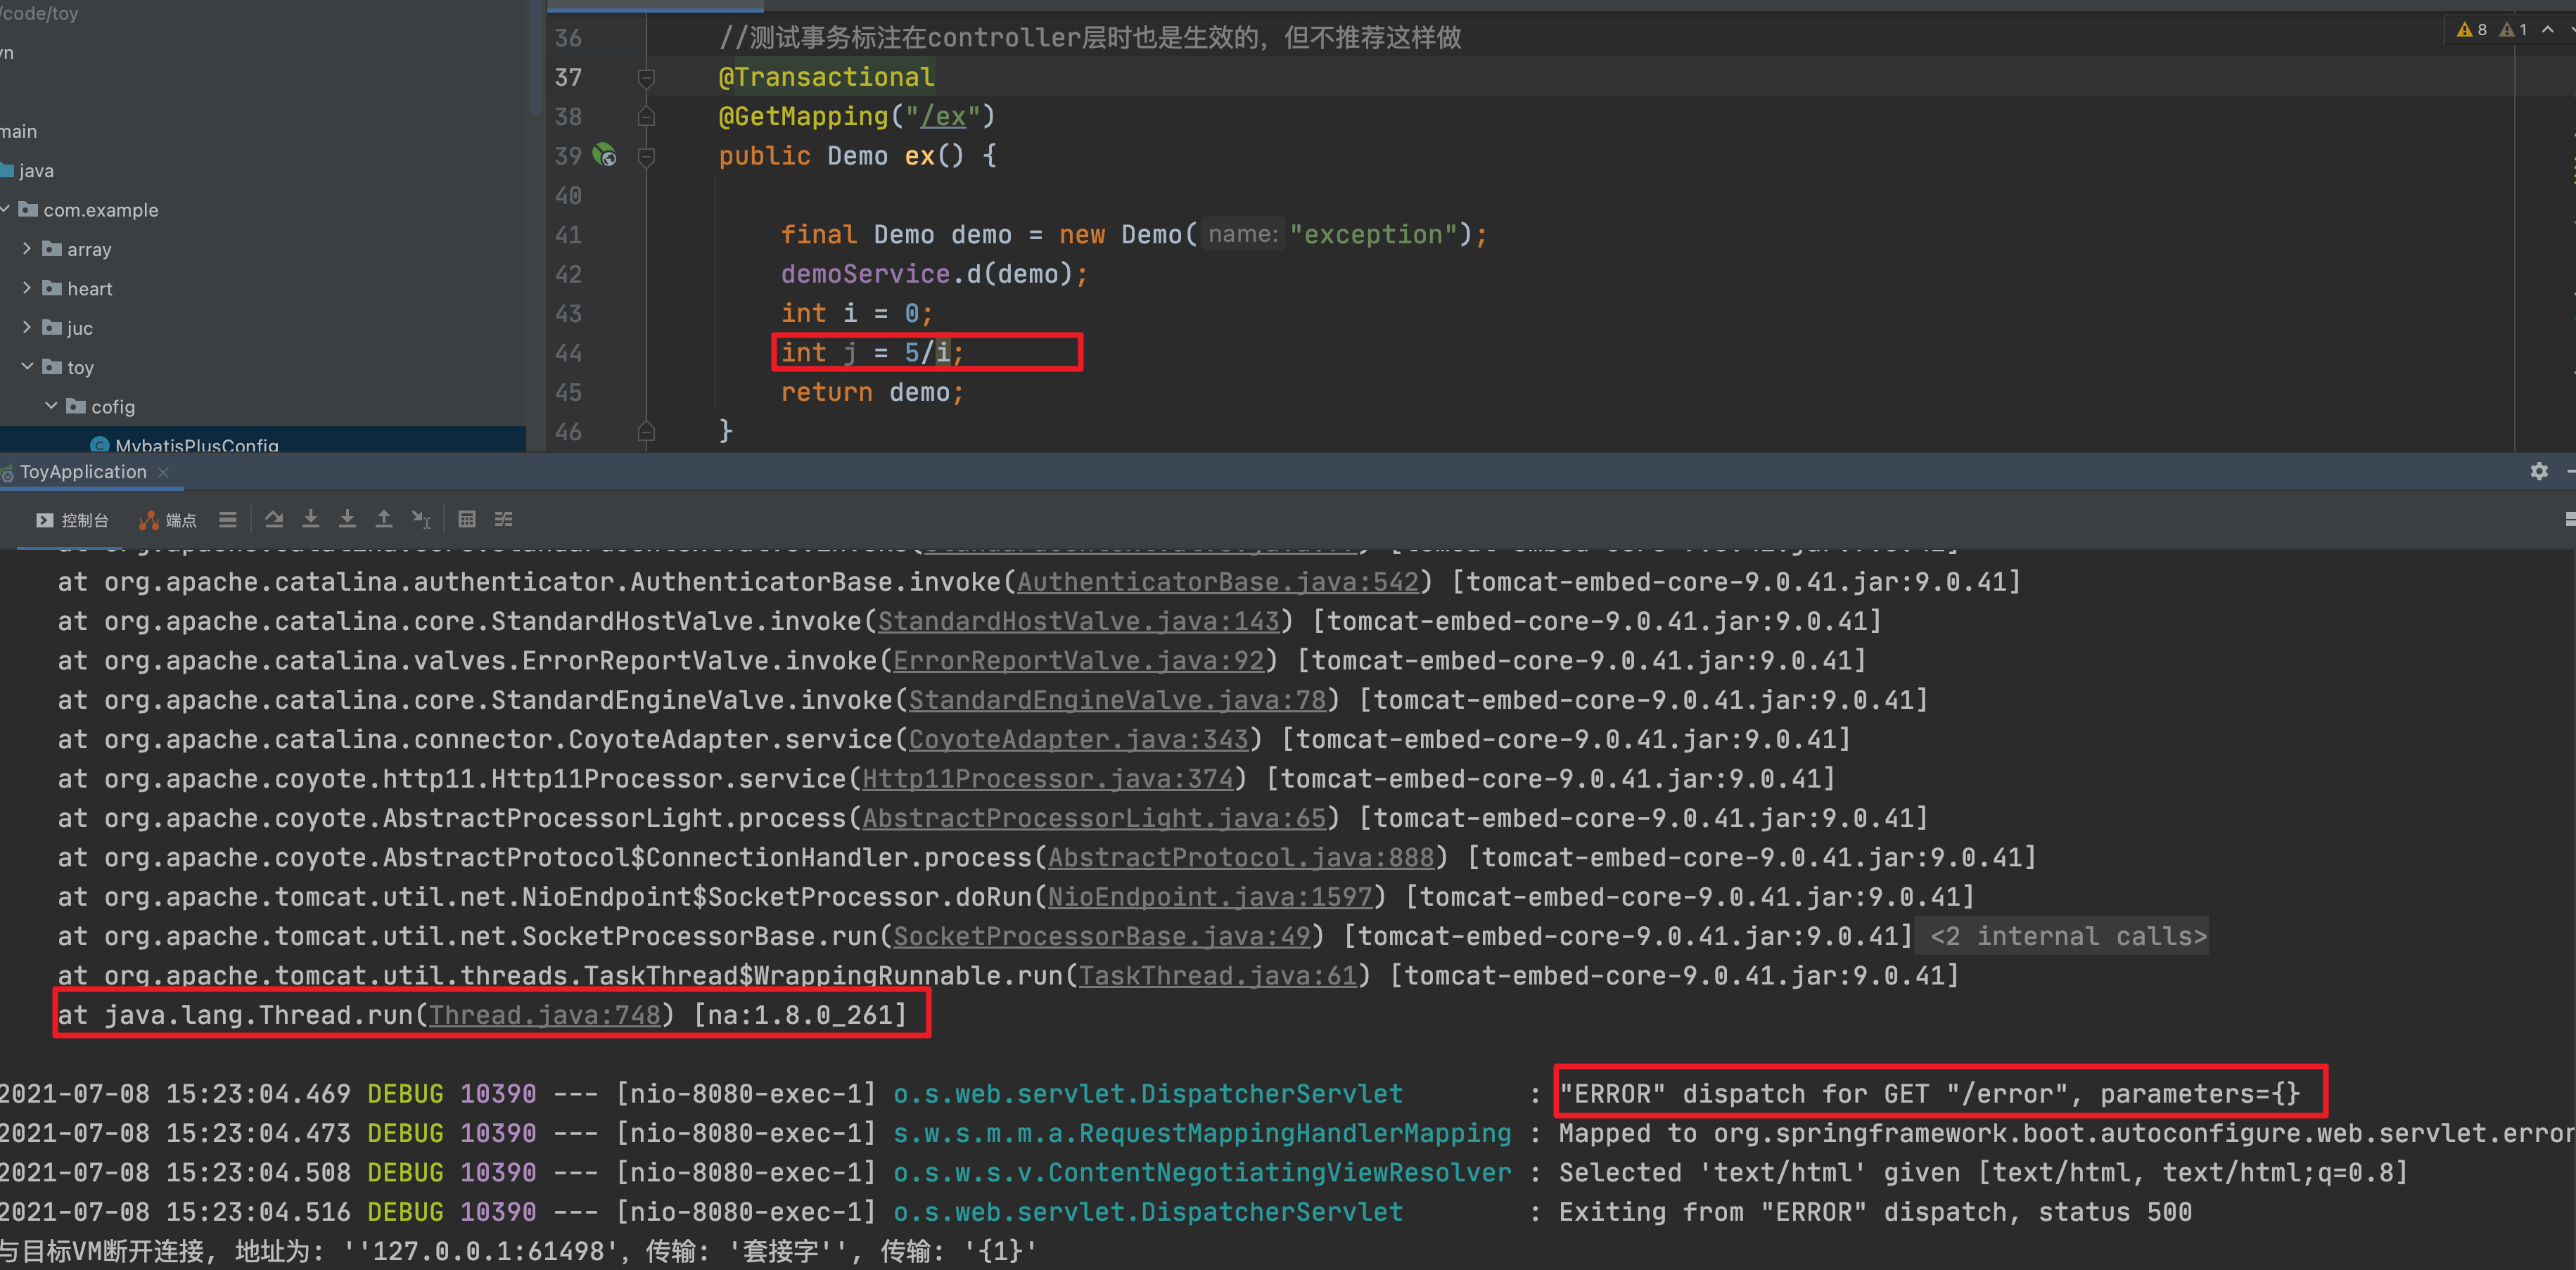The image size is (2576, 1270).
Task: Select the green run icon beside line 39
Action: click(605, 155)
